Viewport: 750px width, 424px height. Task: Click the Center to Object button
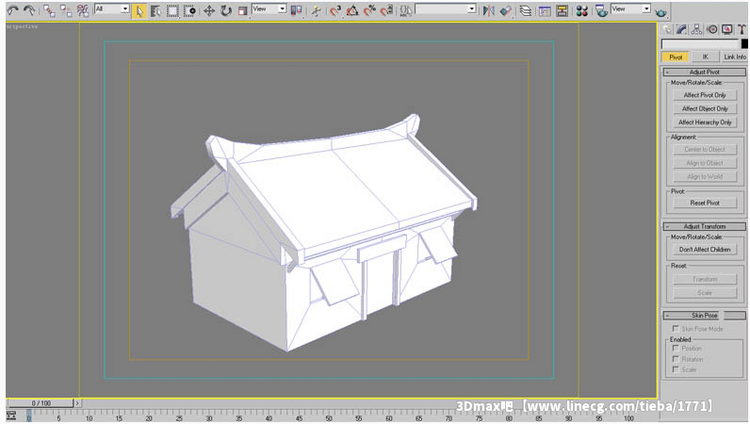click(705, 149)
